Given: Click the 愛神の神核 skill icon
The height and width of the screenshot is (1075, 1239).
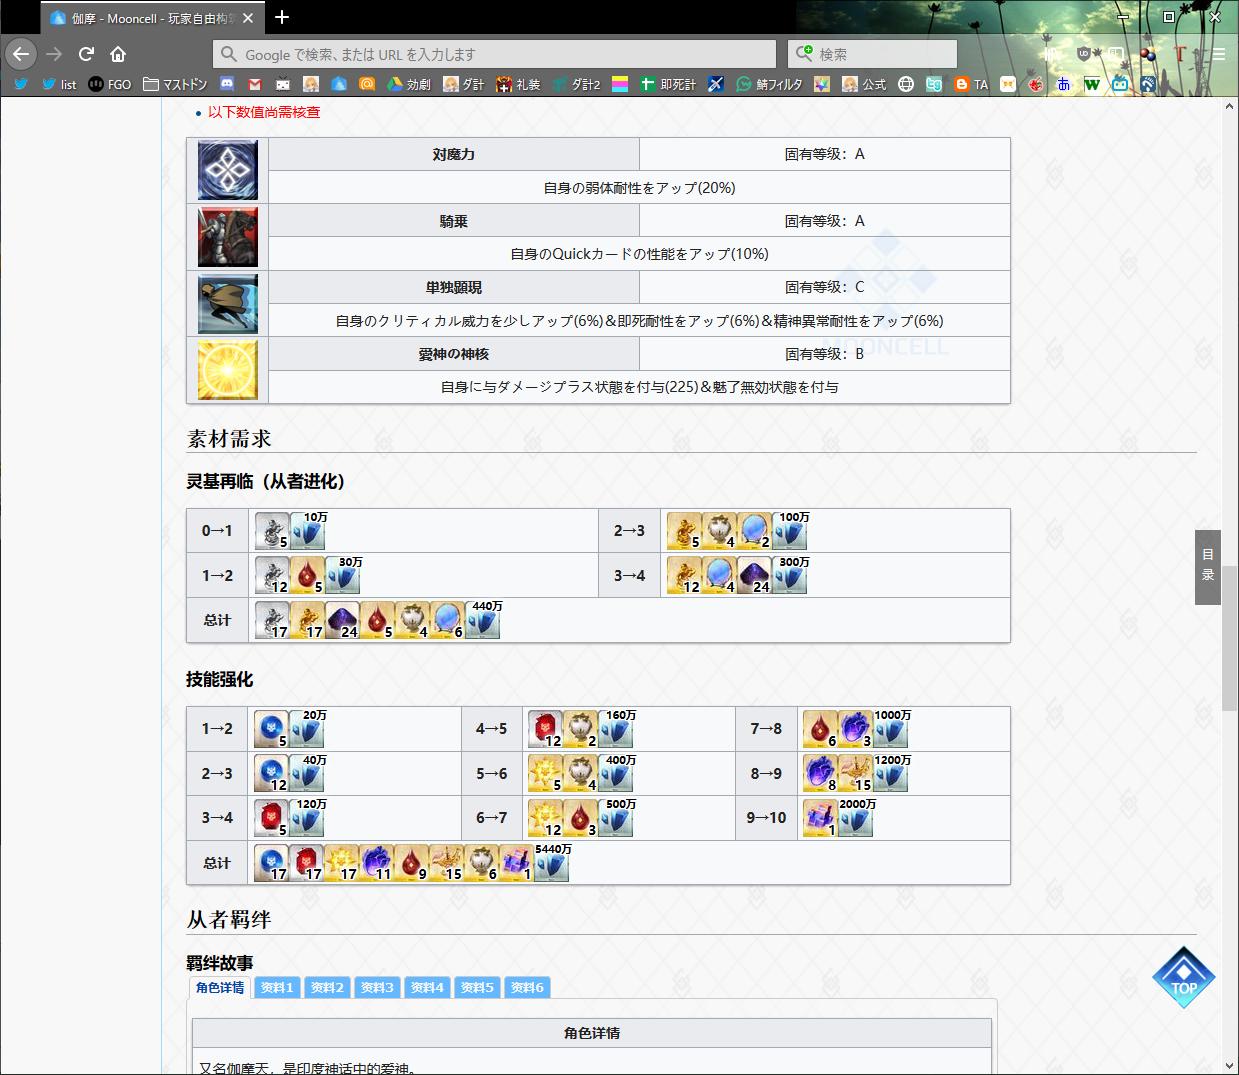Looking at the screenshot, I should [228, 369].
